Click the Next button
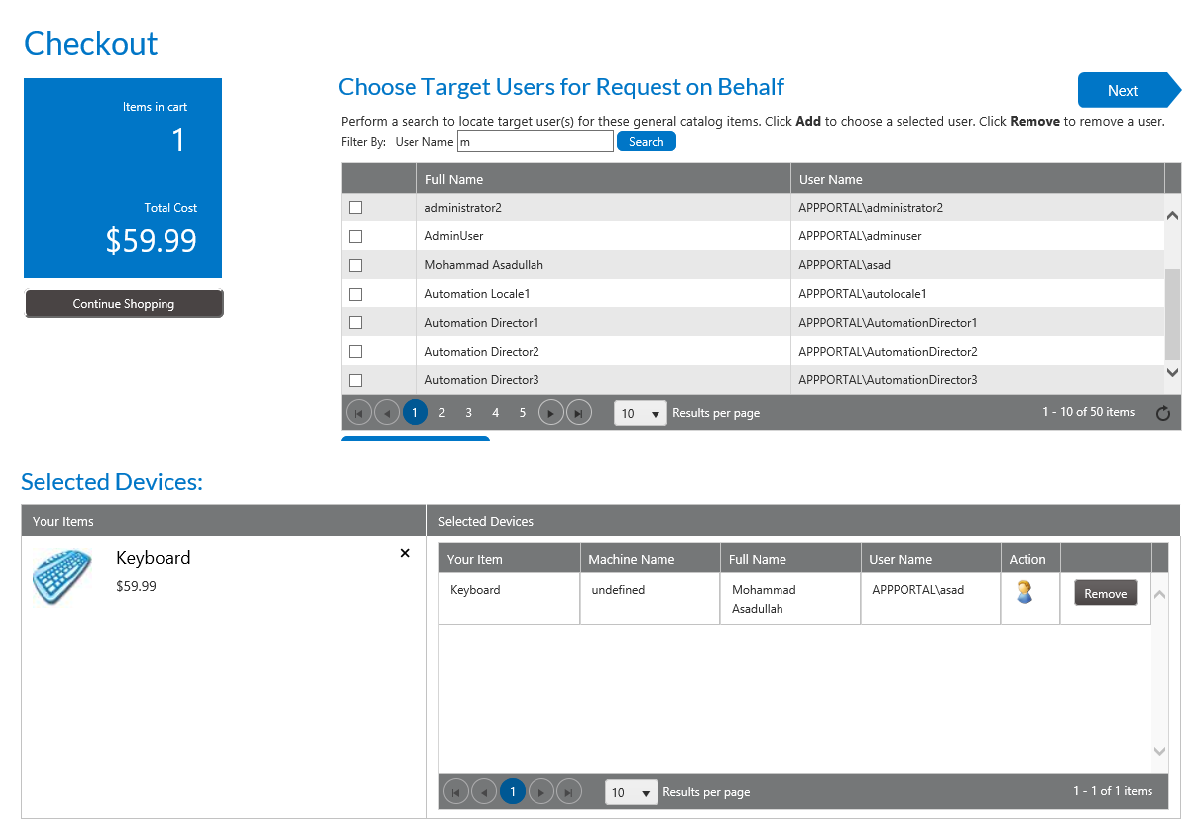Viewport: 1203px width, 829px height. [x=1123, y=90]
